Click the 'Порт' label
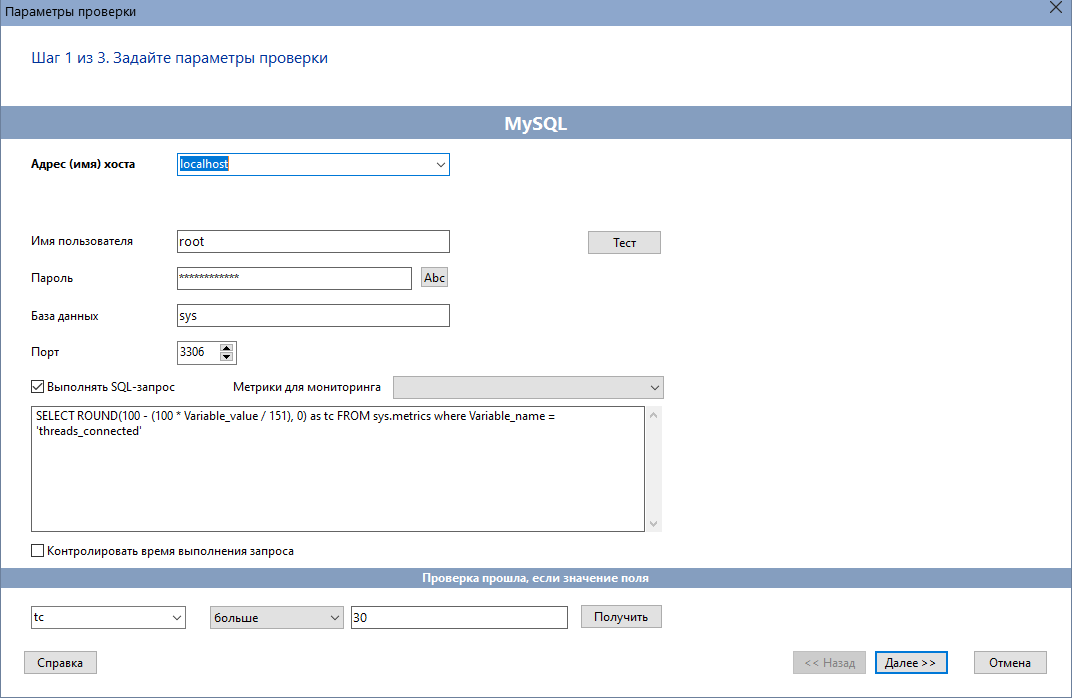The image size is (1072, 698). coord(45,352)
